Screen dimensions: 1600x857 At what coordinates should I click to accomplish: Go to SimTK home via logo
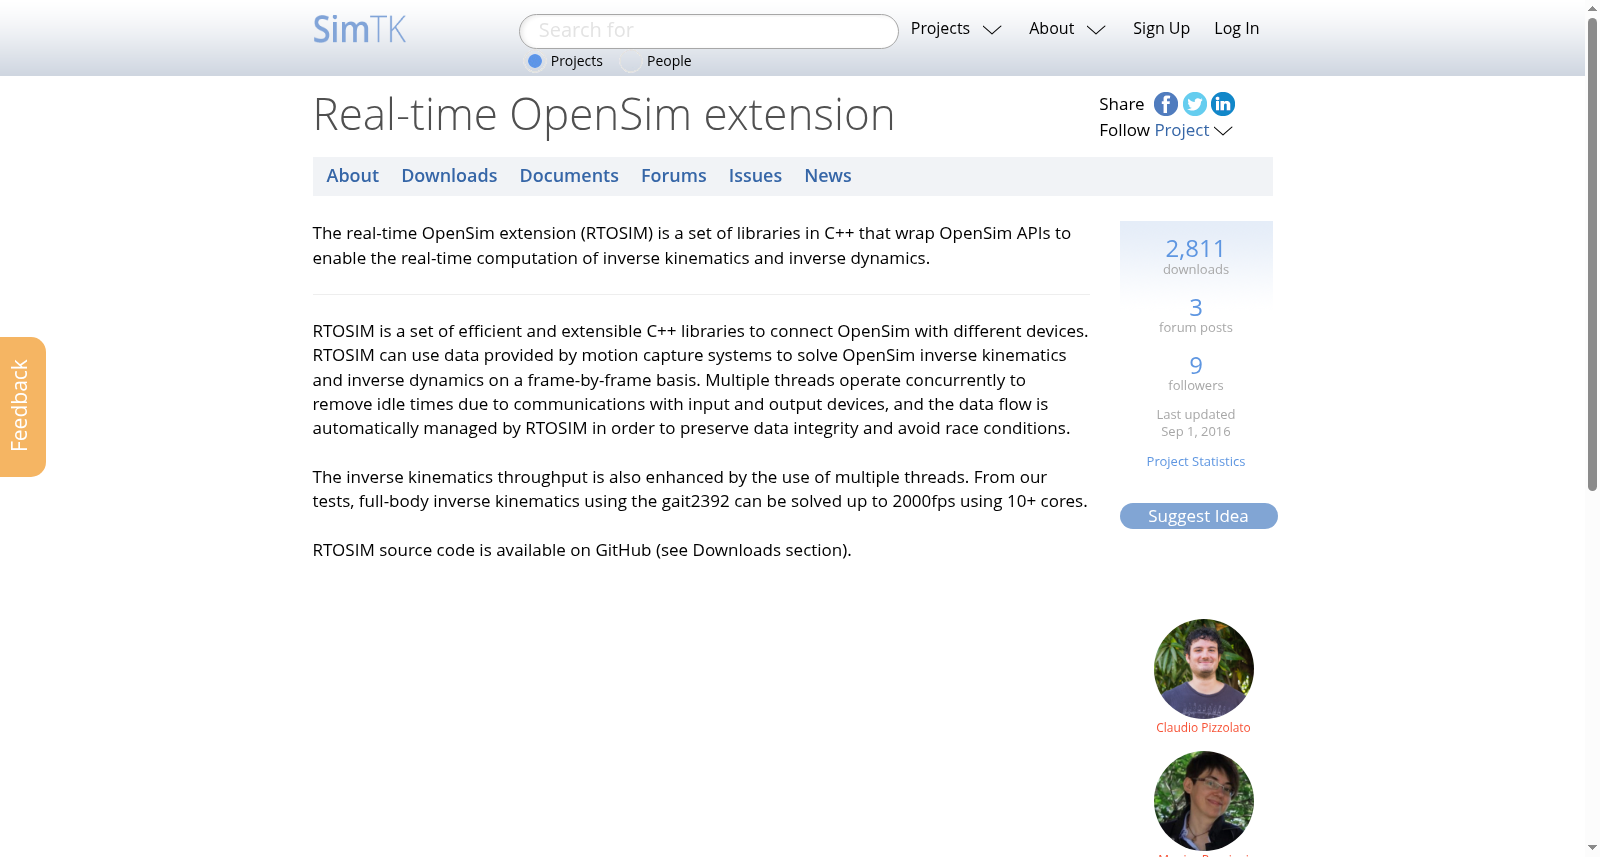click(360, 29)
